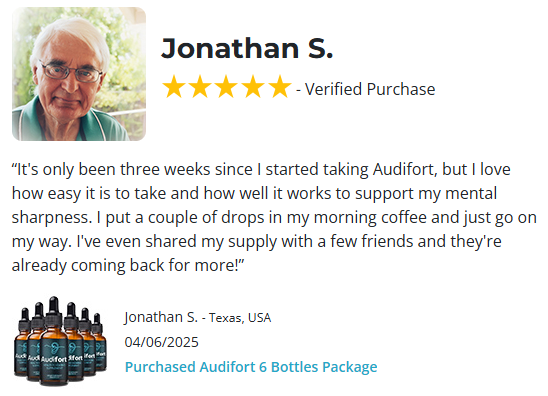Open Purchased Audifort 6 Bottles Package link
This screenshot has width=548, height=396.
(251, 367)
